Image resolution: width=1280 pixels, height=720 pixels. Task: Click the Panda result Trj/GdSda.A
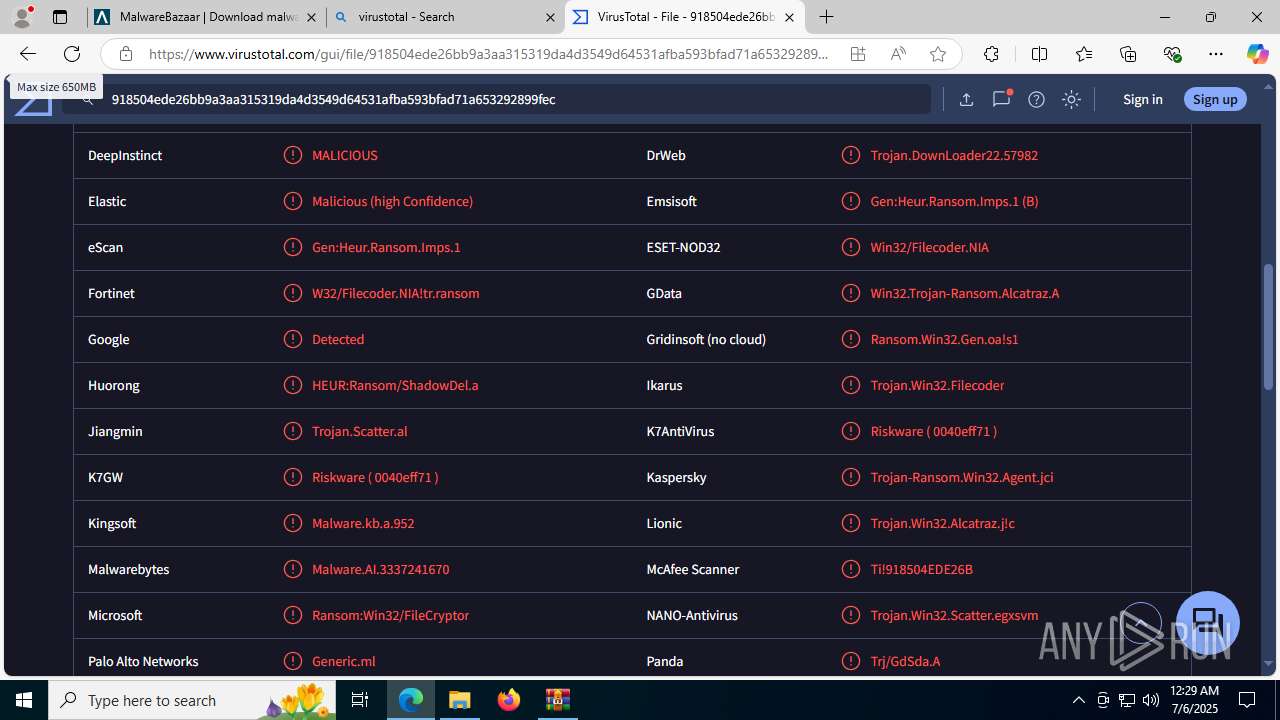905,661
